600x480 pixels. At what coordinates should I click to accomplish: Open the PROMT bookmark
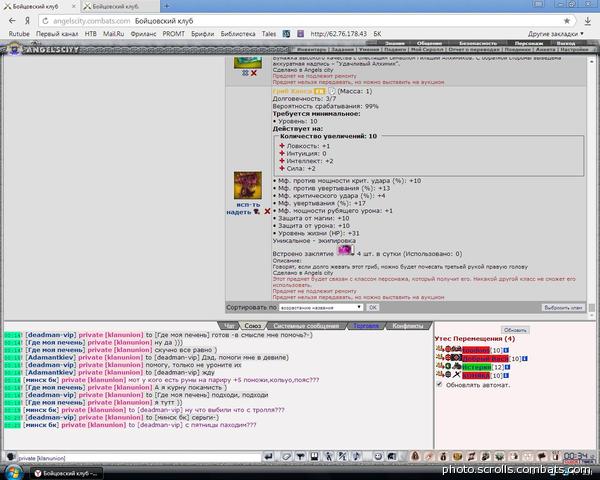coord(173,34)
